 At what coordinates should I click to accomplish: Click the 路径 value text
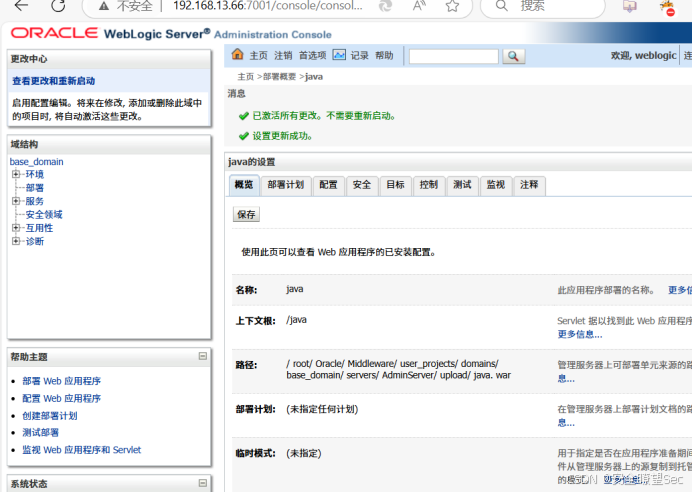399,369
